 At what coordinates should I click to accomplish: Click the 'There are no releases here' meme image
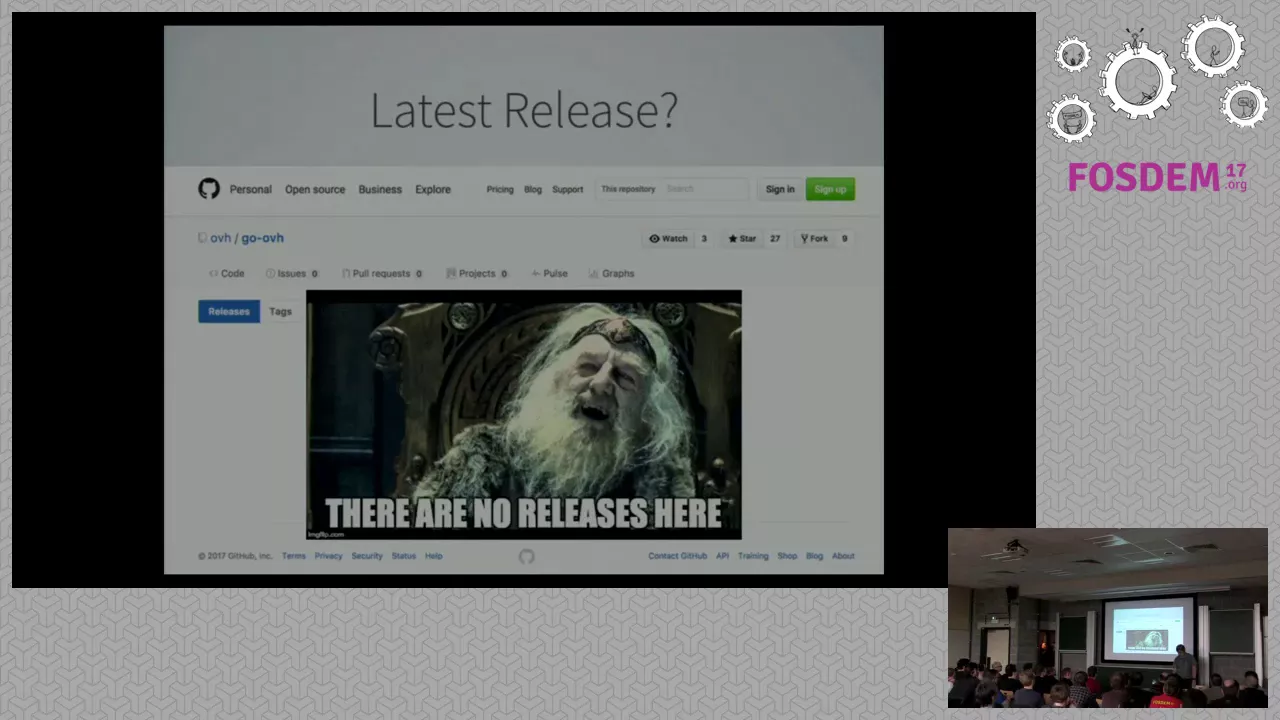pyautogui.click(x=524, y=415)
